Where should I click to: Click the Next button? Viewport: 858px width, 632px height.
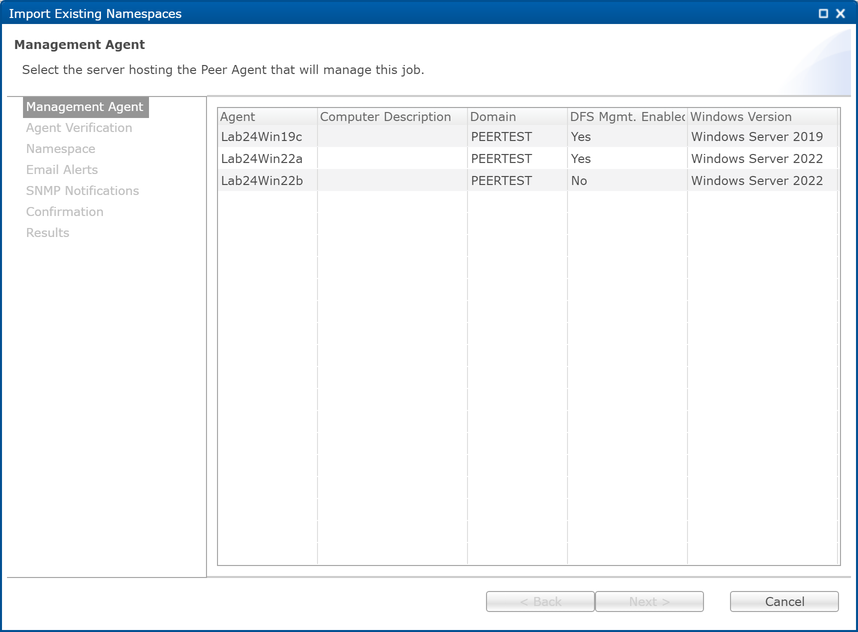pyautogui.click(x=650, y=601)
